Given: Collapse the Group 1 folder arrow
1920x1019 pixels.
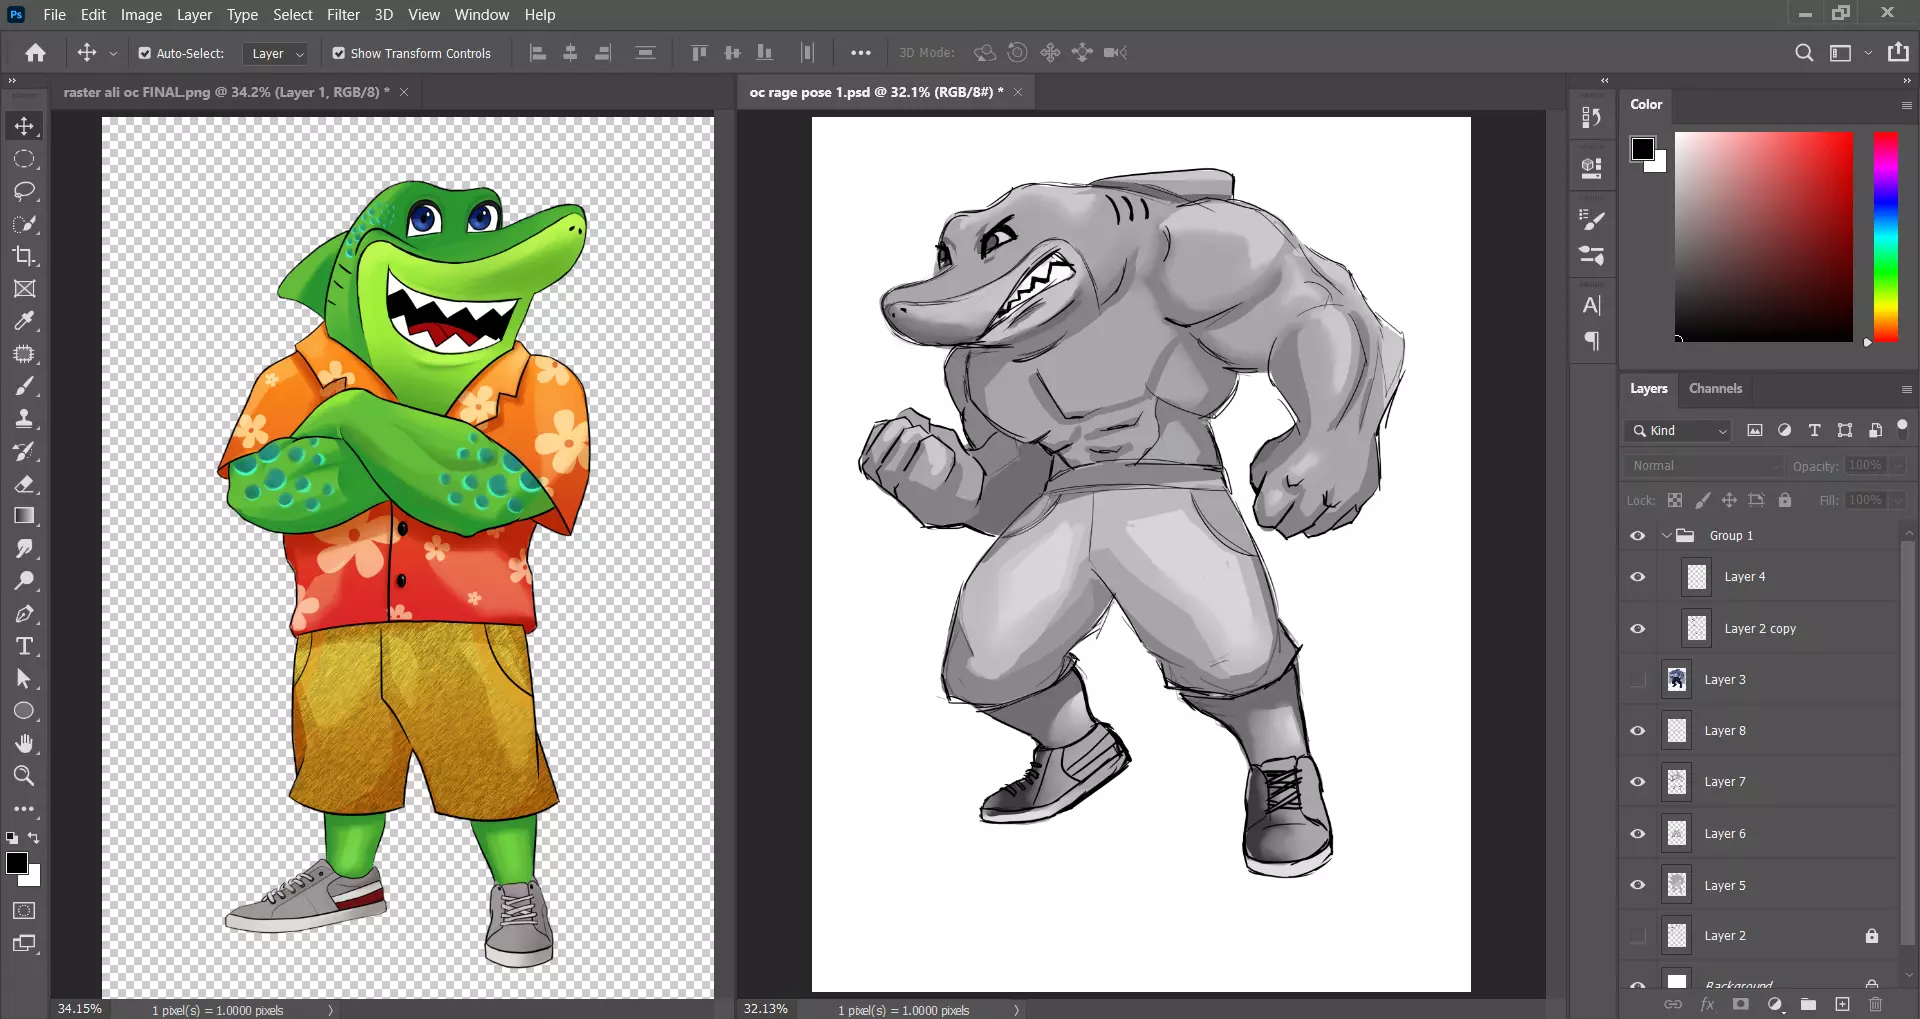Looking at the screenshot, I should 1666,536.
